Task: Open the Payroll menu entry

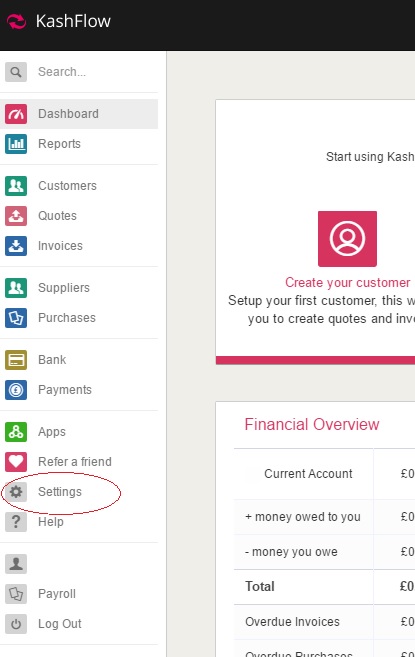Action: coord(57,594)
